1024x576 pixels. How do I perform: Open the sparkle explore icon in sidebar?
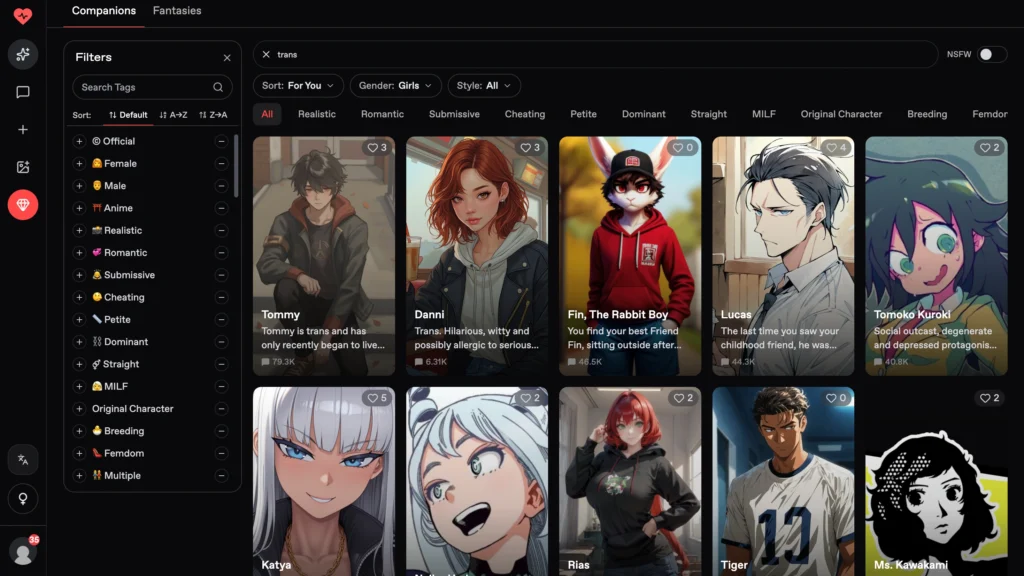pyautogui.click(x=23, y=54)
